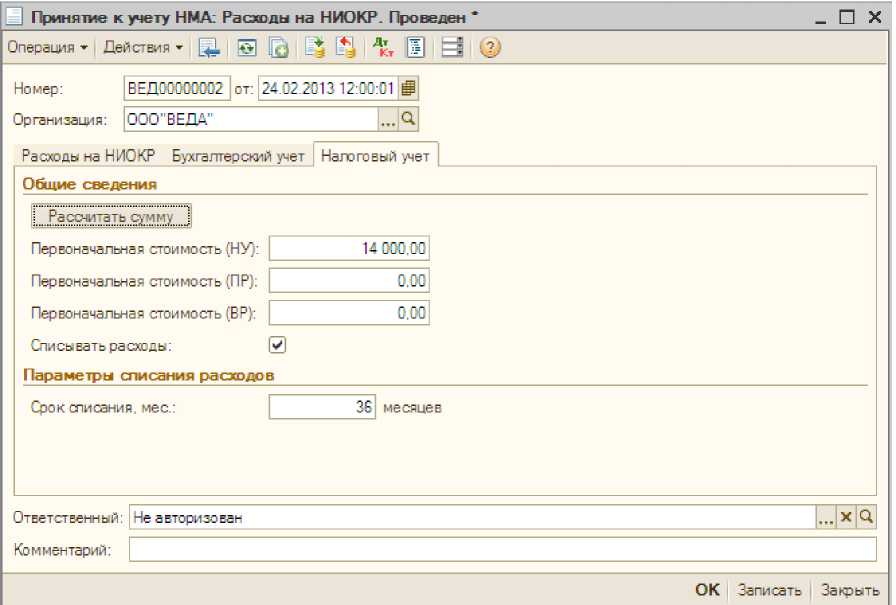Click the Find in list toolbar icon

208,48
